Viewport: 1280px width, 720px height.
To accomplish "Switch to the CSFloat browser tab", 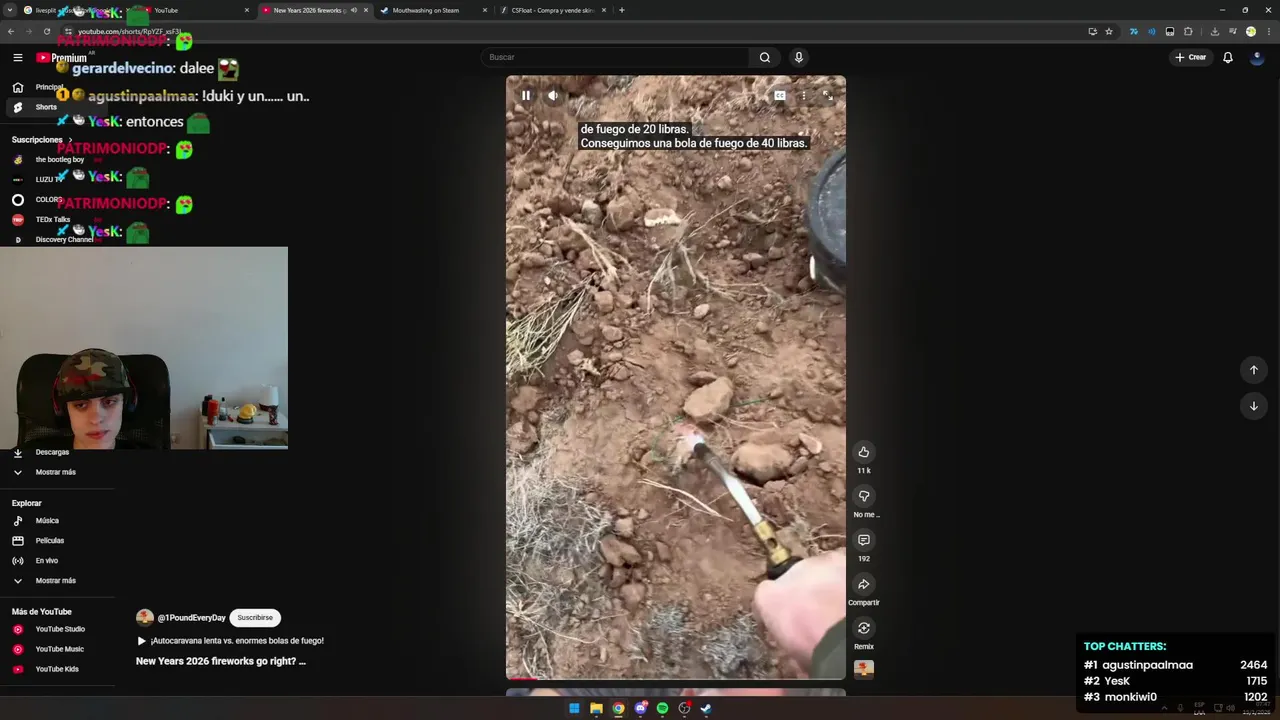I will [552, 10].
